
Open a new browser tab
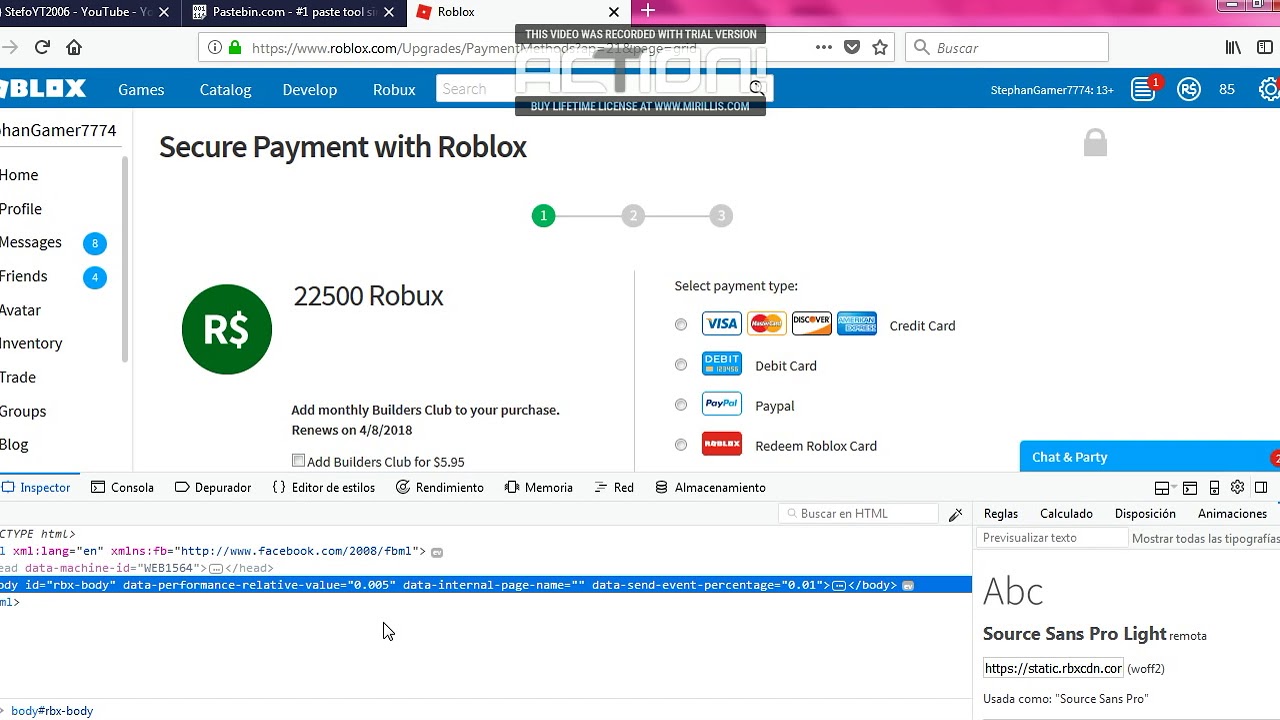[648, 11]
